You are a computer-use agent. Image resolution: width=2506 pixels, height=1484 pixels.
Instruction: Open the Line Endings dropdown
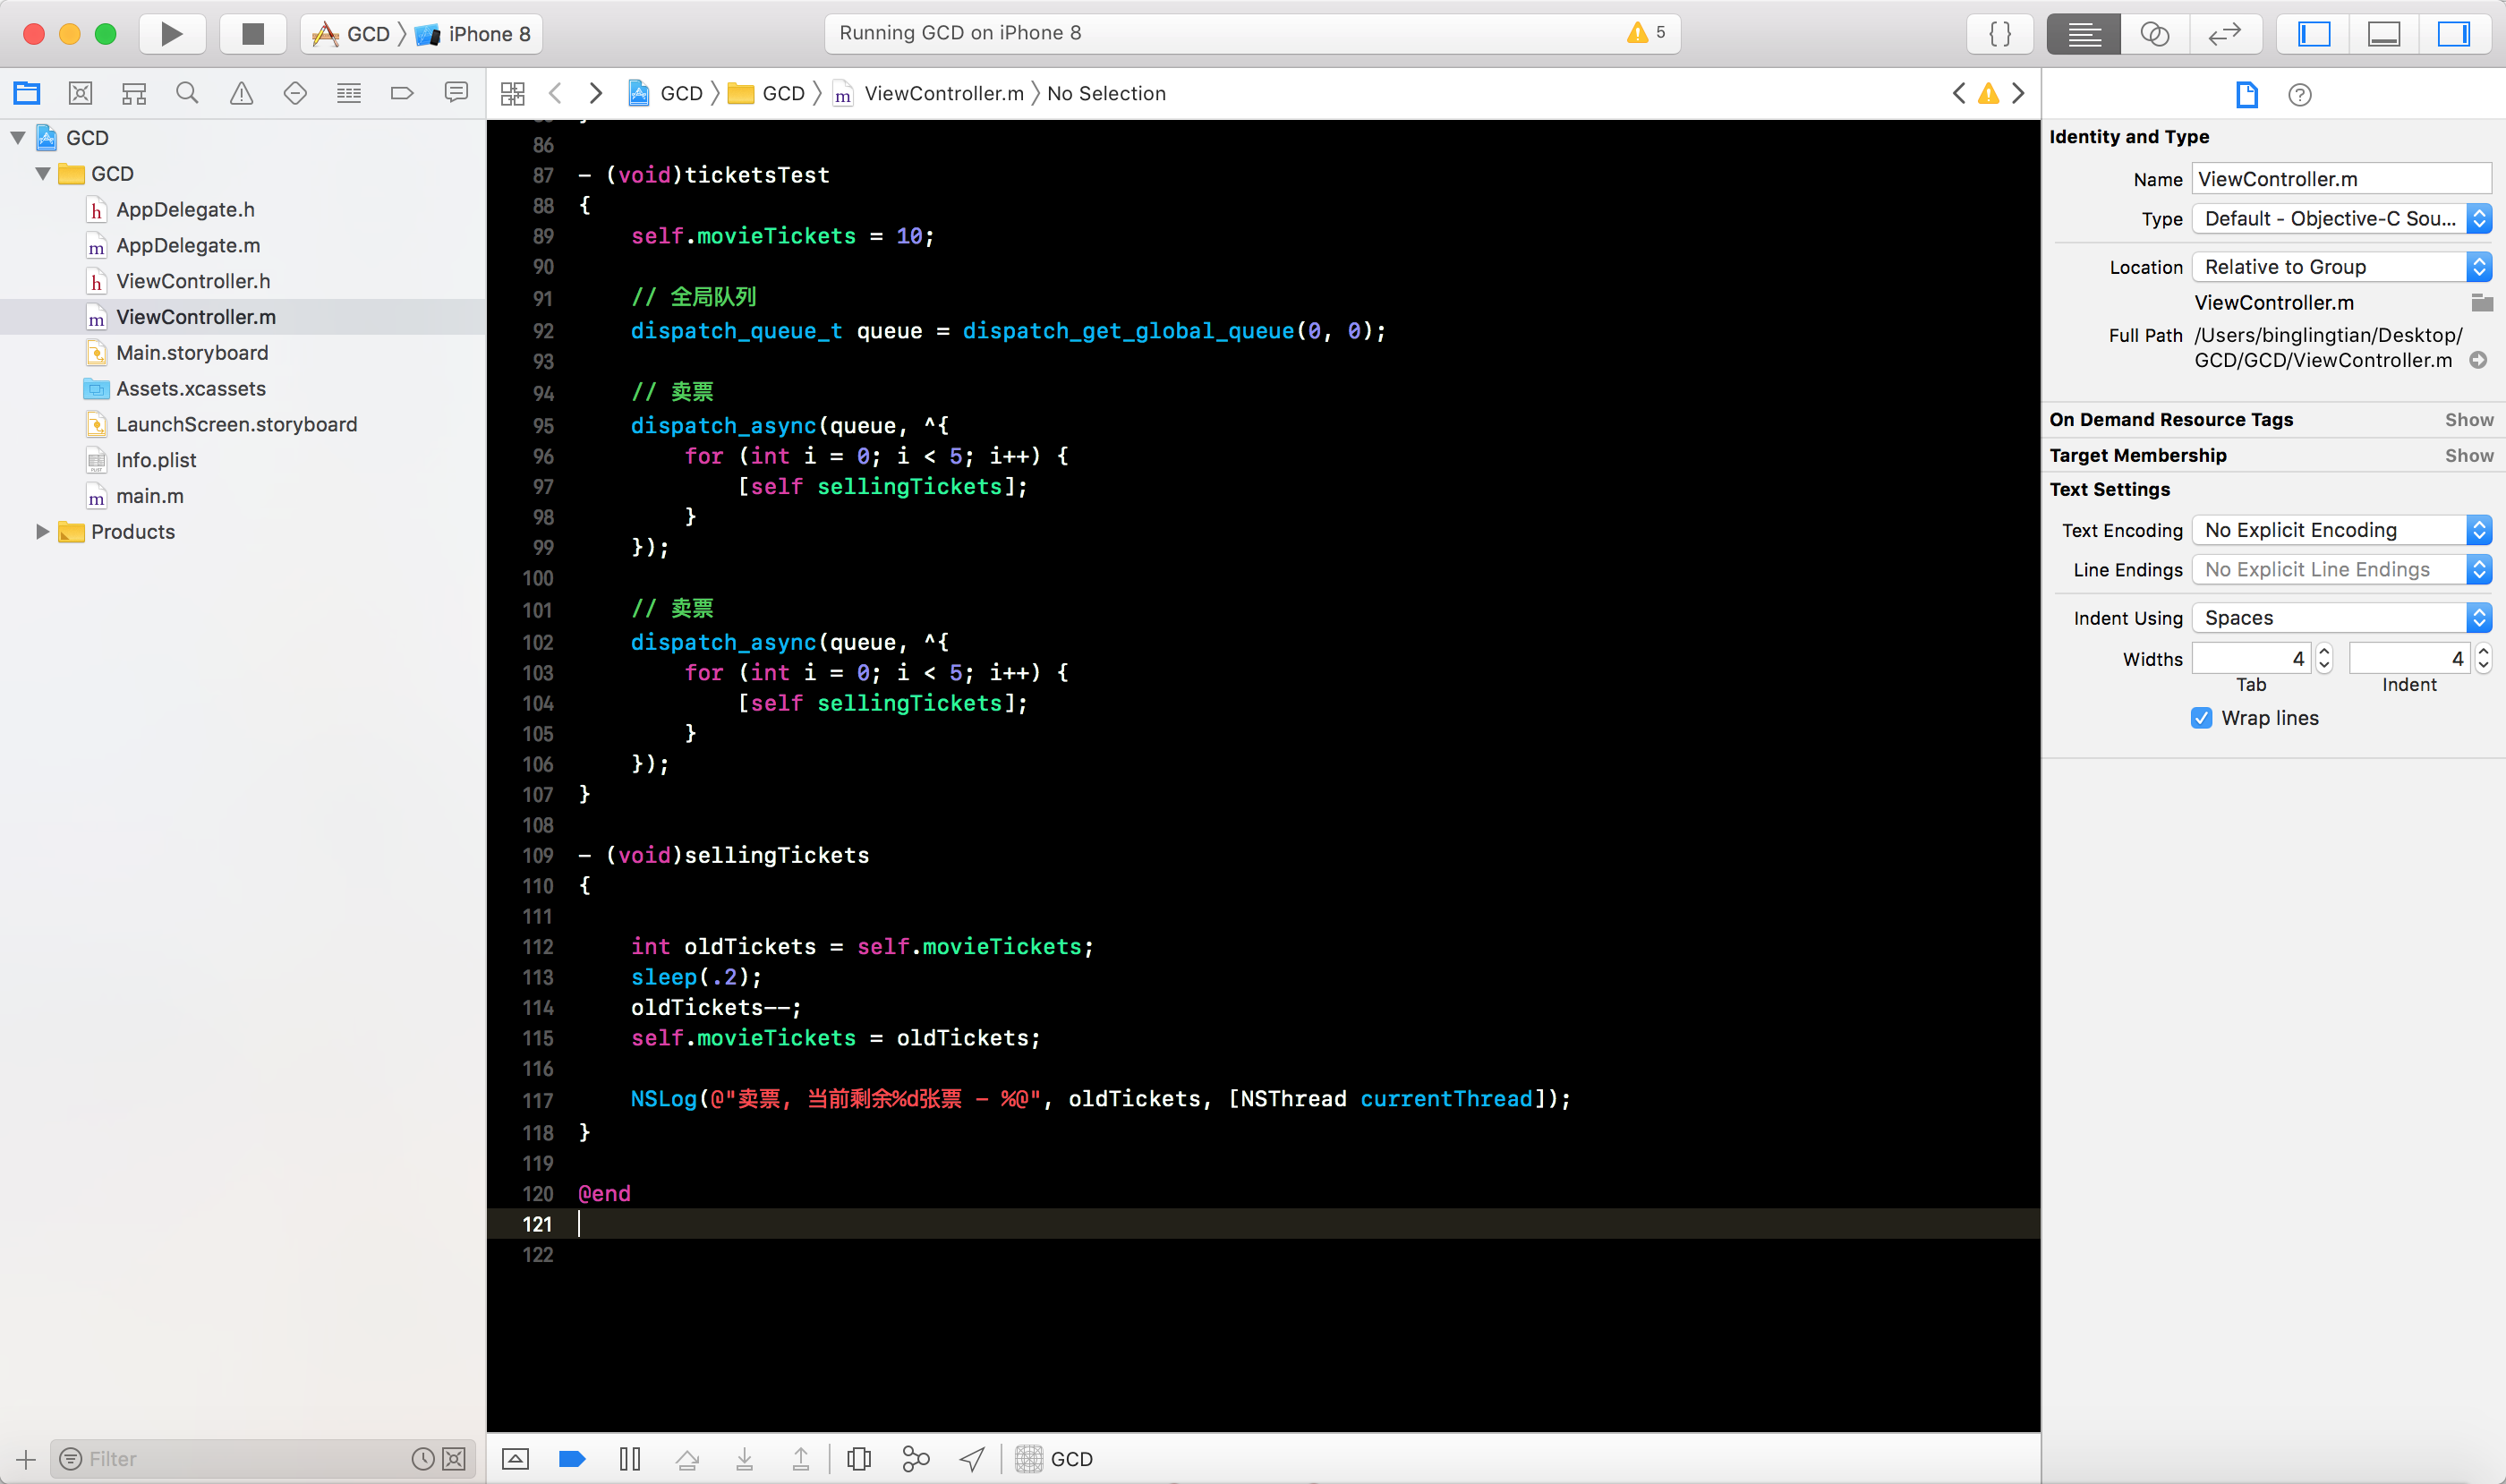(2341, 570)
